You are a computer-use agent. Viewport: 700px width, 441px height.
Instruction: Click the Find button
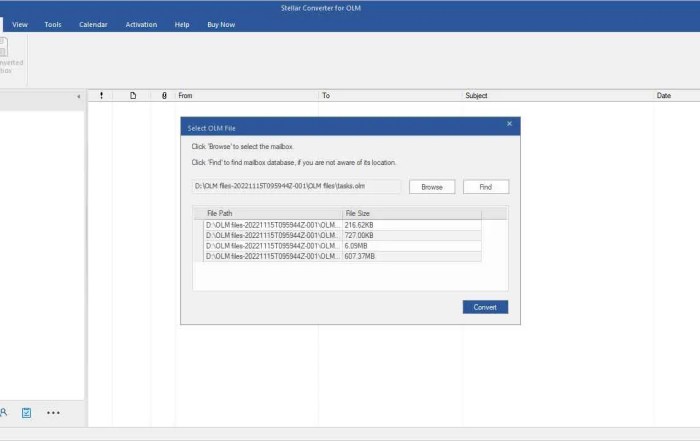pyautogui.click(x=486, y=187)
